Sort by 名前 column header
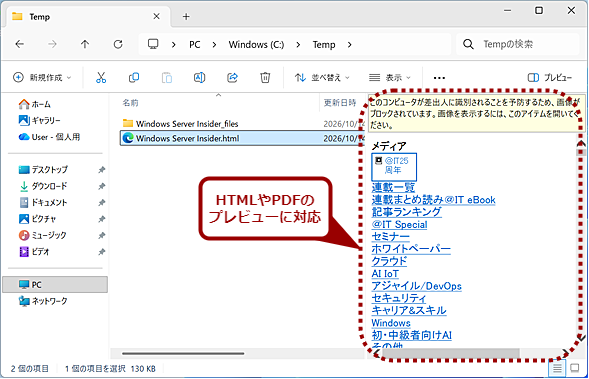 131,103
